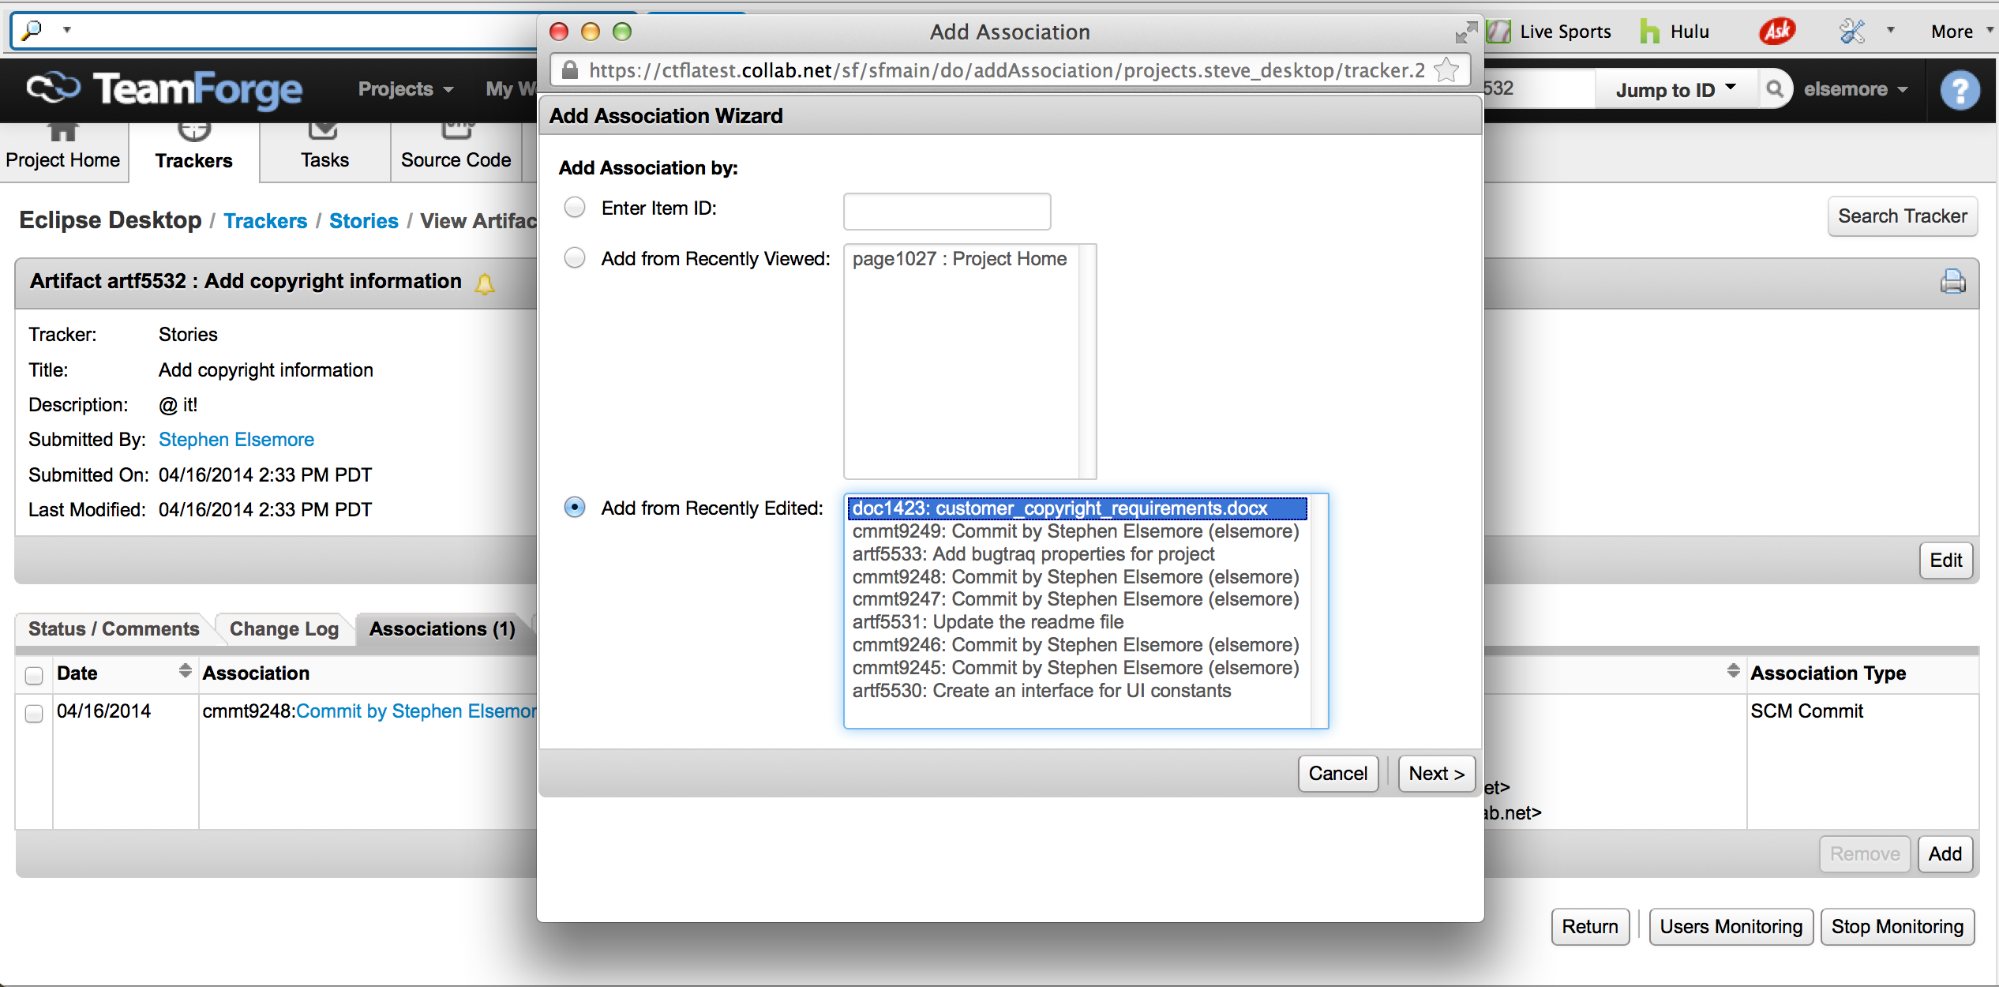The image size is (1999, 987).
Task: Click the Enter Item ID text field
Action: tap(946, 211)
